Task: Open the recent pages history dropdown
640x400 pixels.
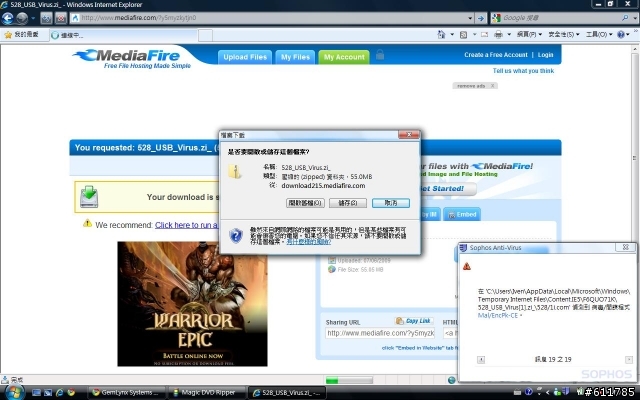Action: point(33,18)
